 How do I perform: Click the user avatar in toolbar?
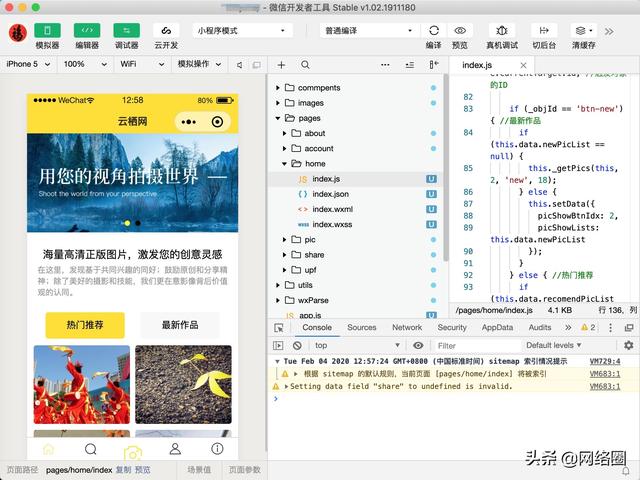[x=18, y=32]
